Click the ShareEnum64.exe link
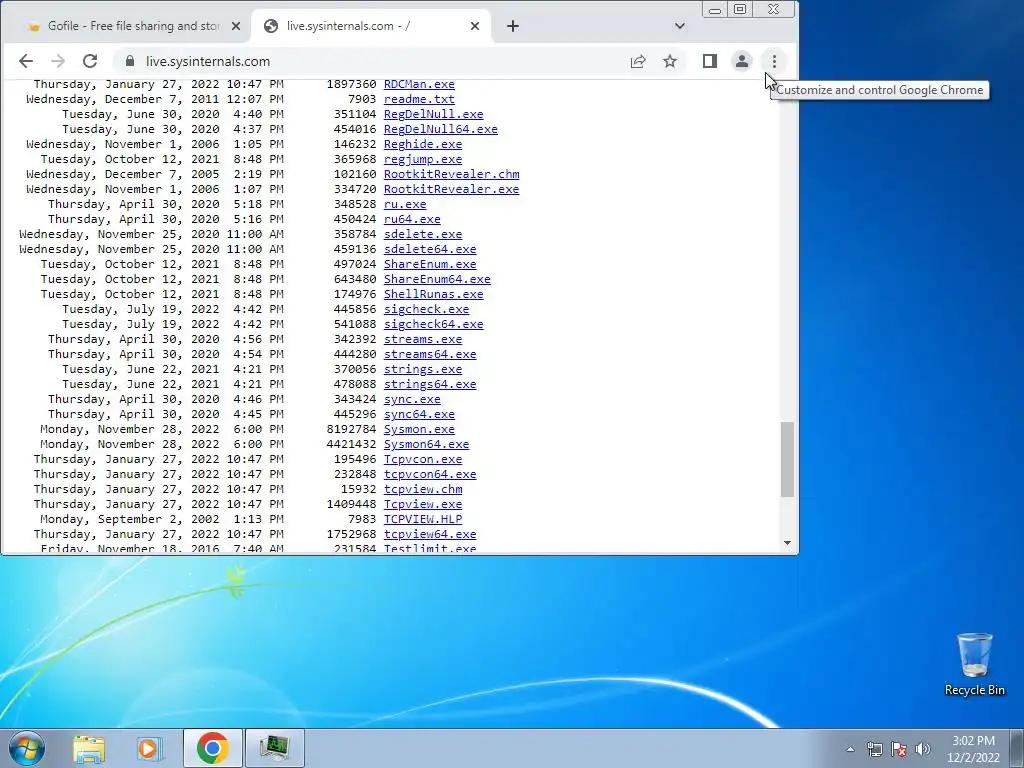The height and width of the screenshot is (768, 1024). click(x=438, y=280)
